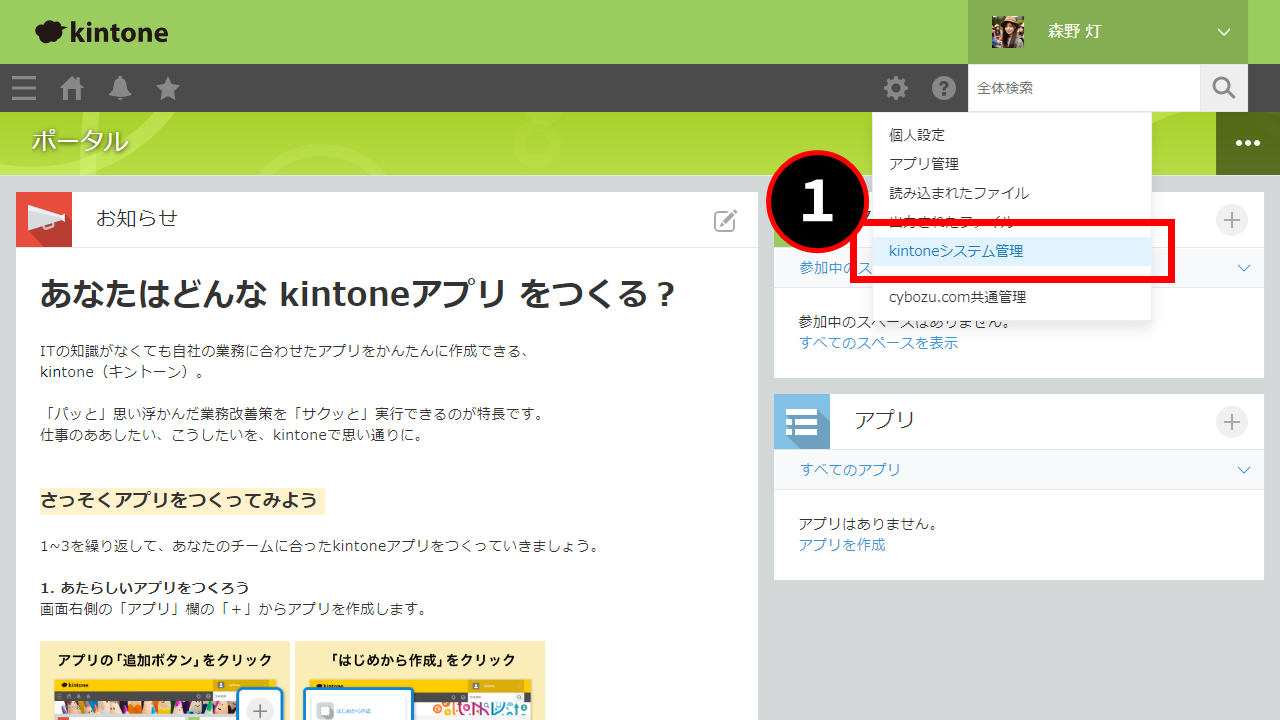Select アプリ管理 from settings menu

[x=1012, y=164]
